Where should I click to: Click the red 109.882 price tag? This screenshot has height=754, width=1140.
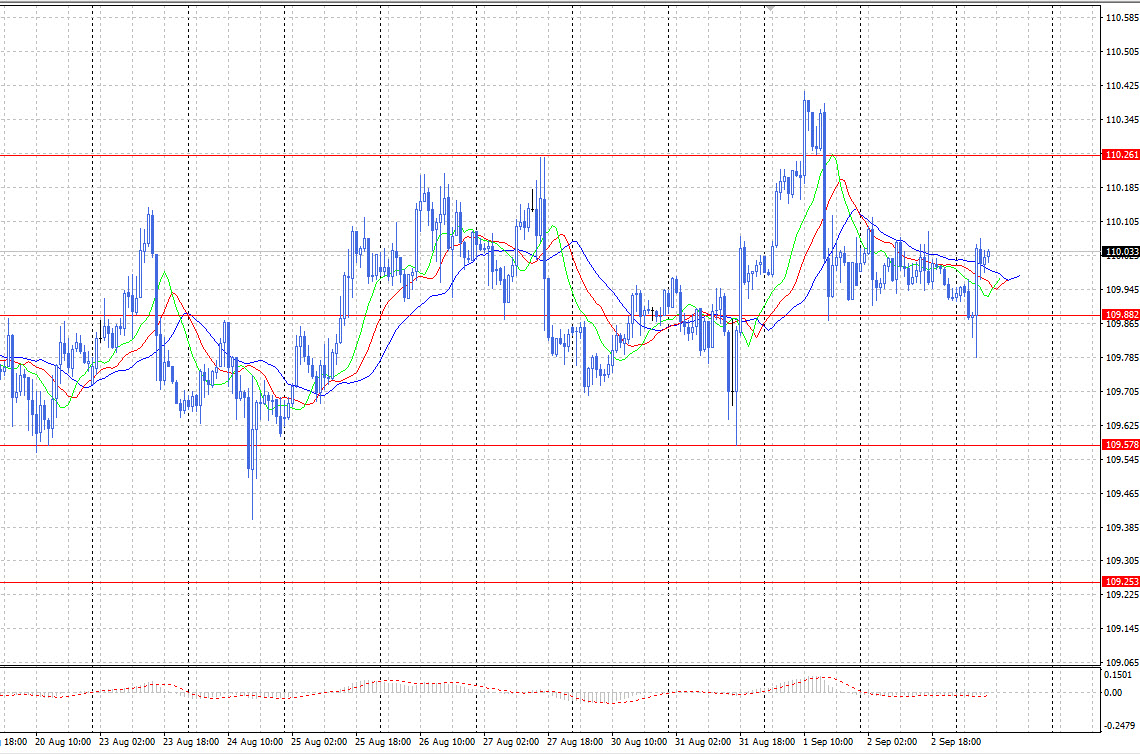(x=1121, y=315)
